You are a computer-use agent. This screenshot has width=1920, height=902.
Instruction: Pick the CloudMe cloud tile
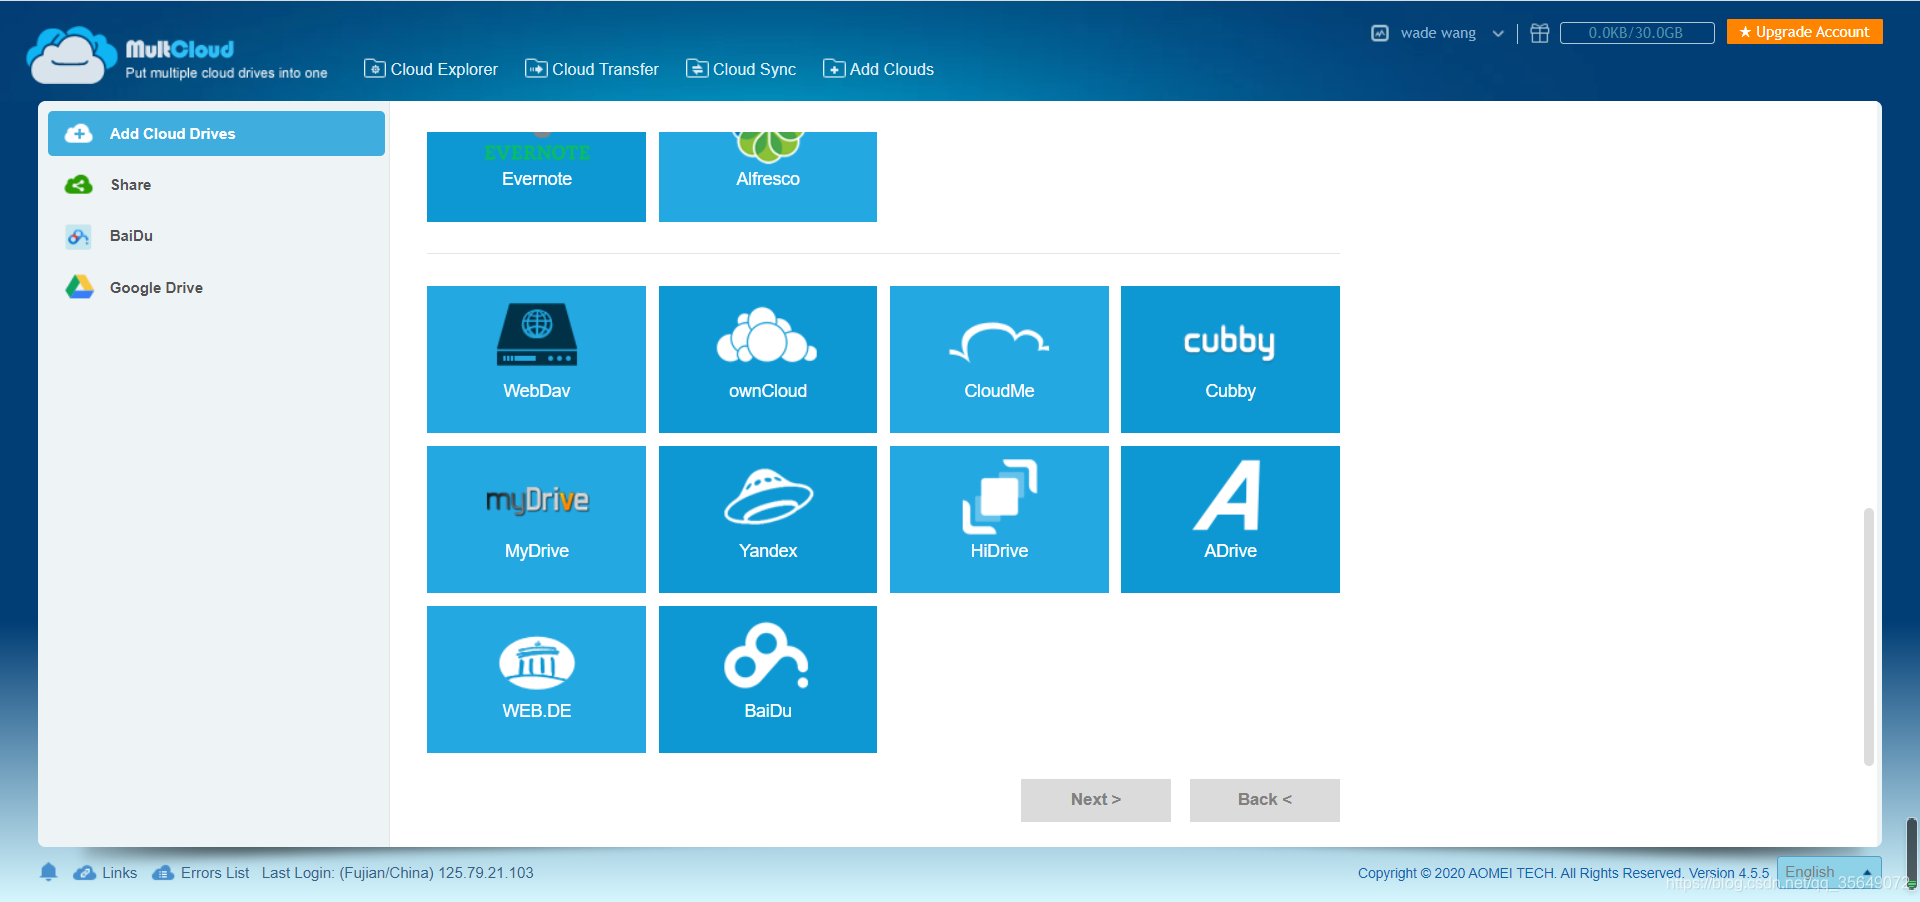pos(999,359)
